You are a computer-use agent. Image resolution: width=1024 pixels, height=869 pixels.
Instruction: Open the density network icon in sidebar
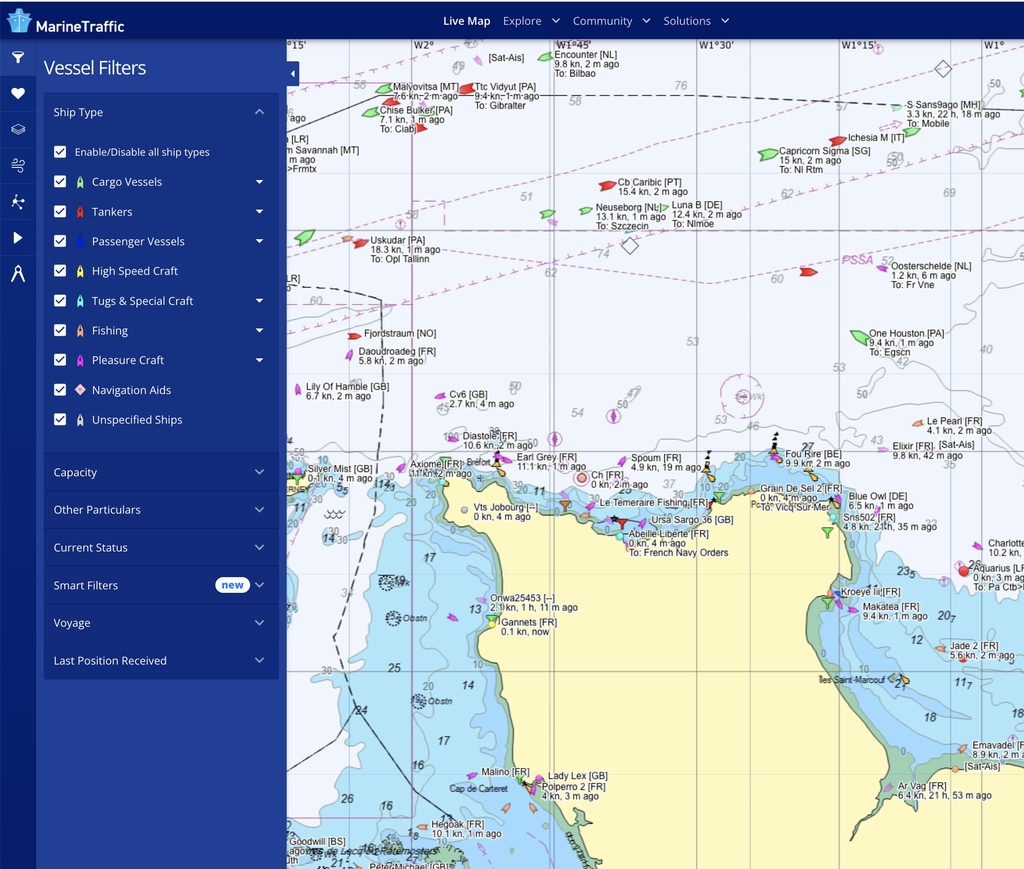point(18,202)
